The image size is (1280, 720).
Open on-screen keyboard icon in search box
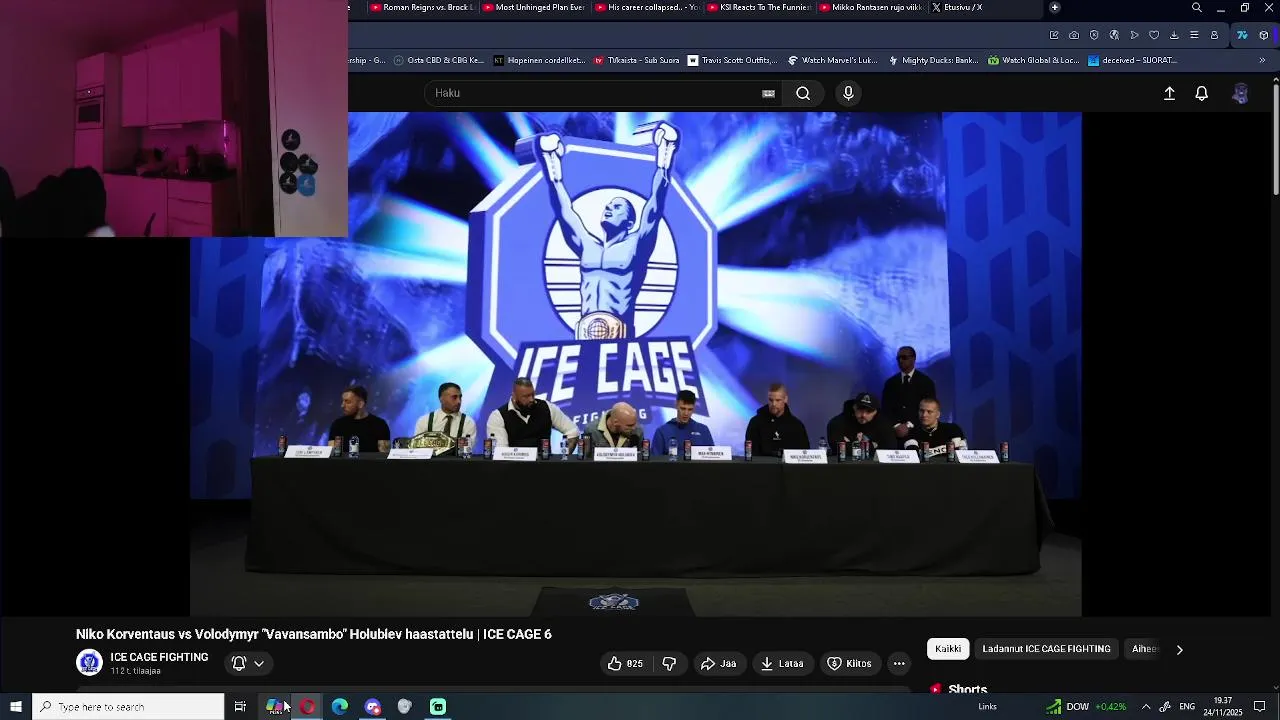point(768,93)
